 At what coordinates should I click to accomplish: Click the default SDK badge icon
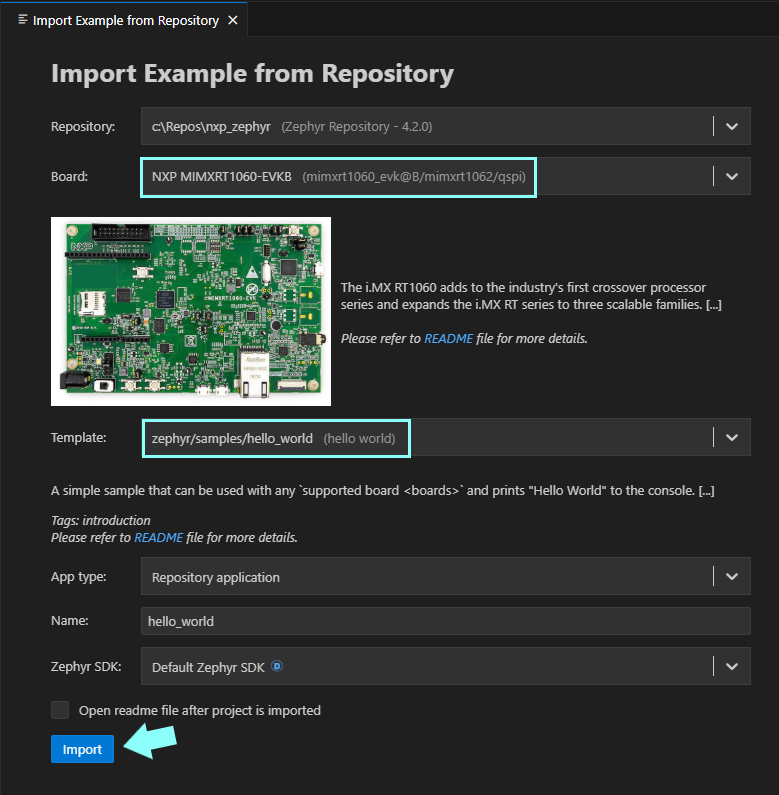pos(277,666)
